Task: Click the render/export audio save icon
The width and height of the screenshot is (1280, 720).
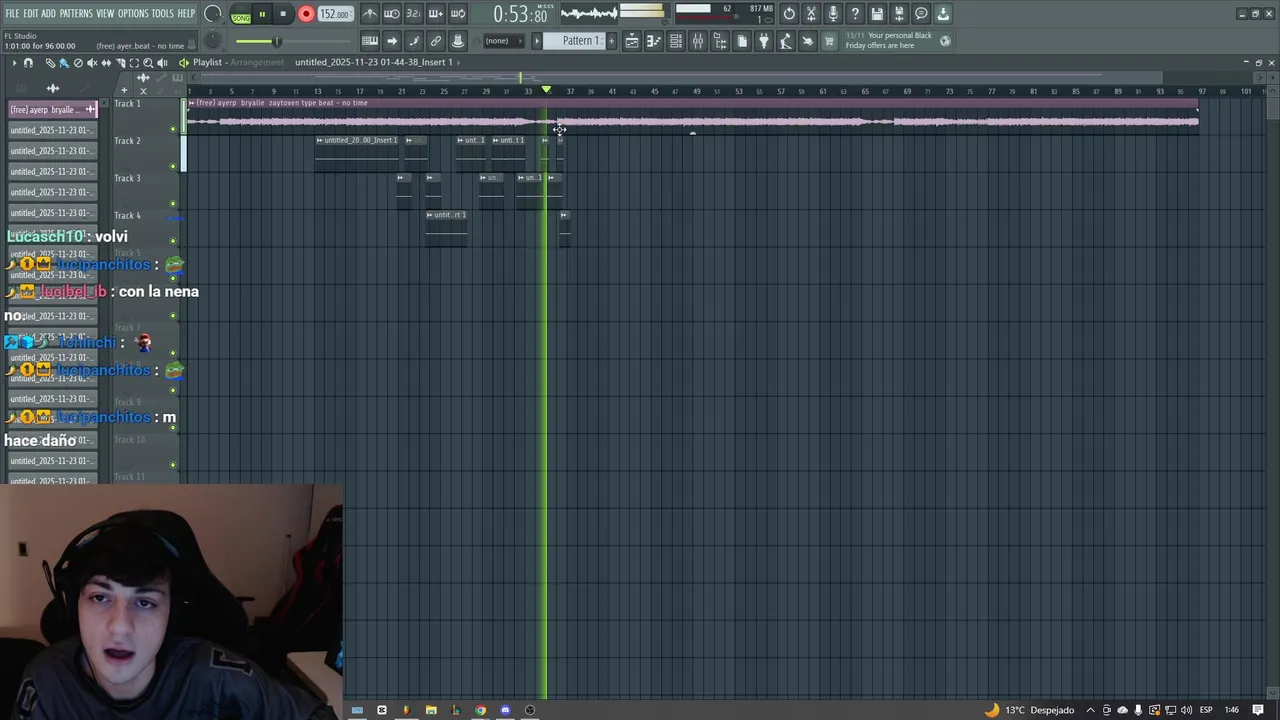Action: 899,14
